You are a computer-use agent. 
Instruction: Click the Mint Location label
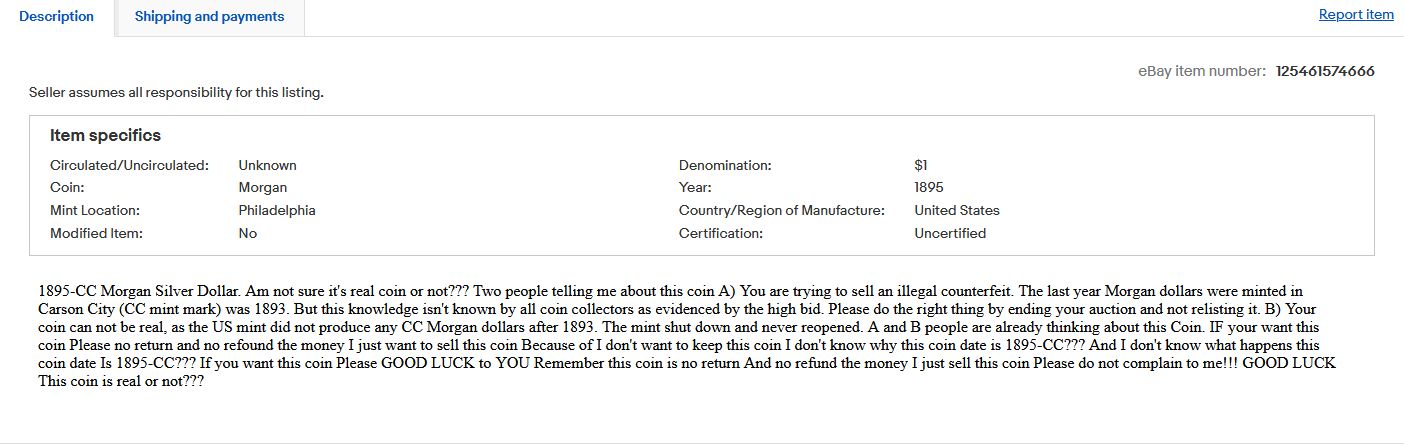[95, 211]
